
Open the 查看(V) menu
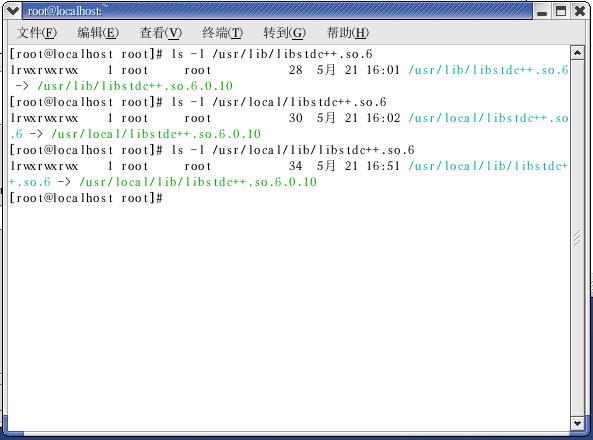coord(161,33)
